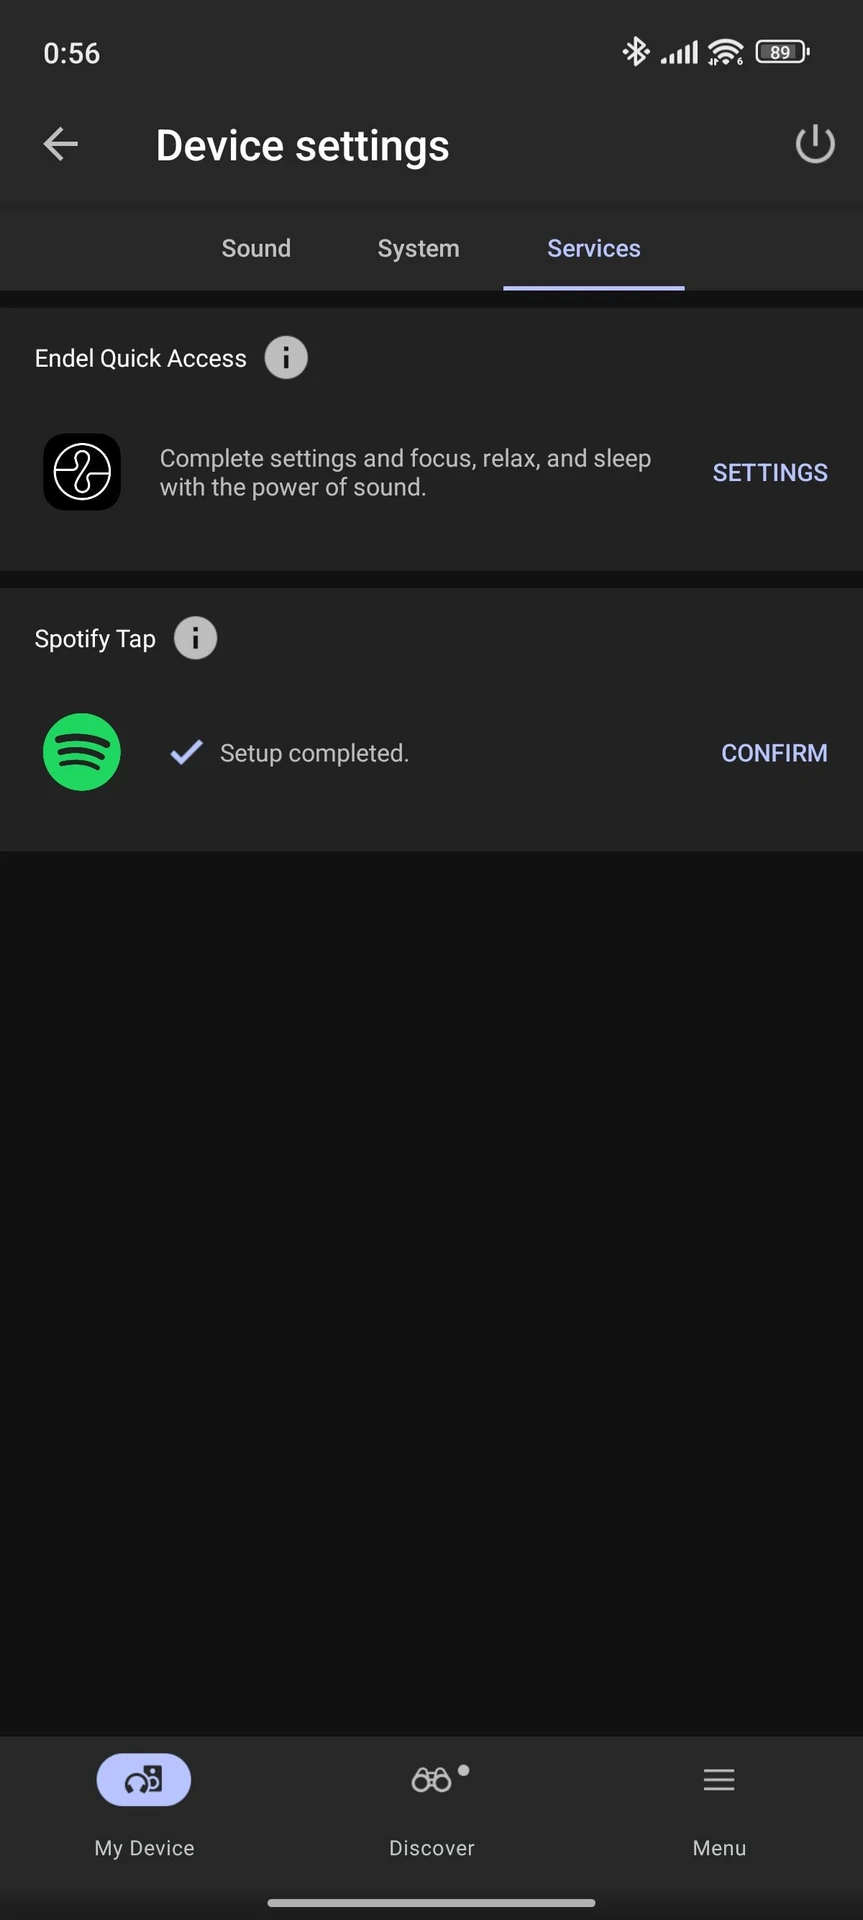The image size is (863, 1920).
Task: Open Endel SETTINGS link
Action: pyautogui.click(x=770, y=472)
